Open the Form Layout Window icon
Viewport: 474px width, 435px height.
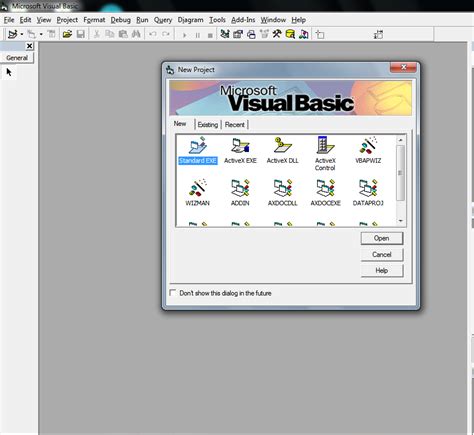point(251,34)
